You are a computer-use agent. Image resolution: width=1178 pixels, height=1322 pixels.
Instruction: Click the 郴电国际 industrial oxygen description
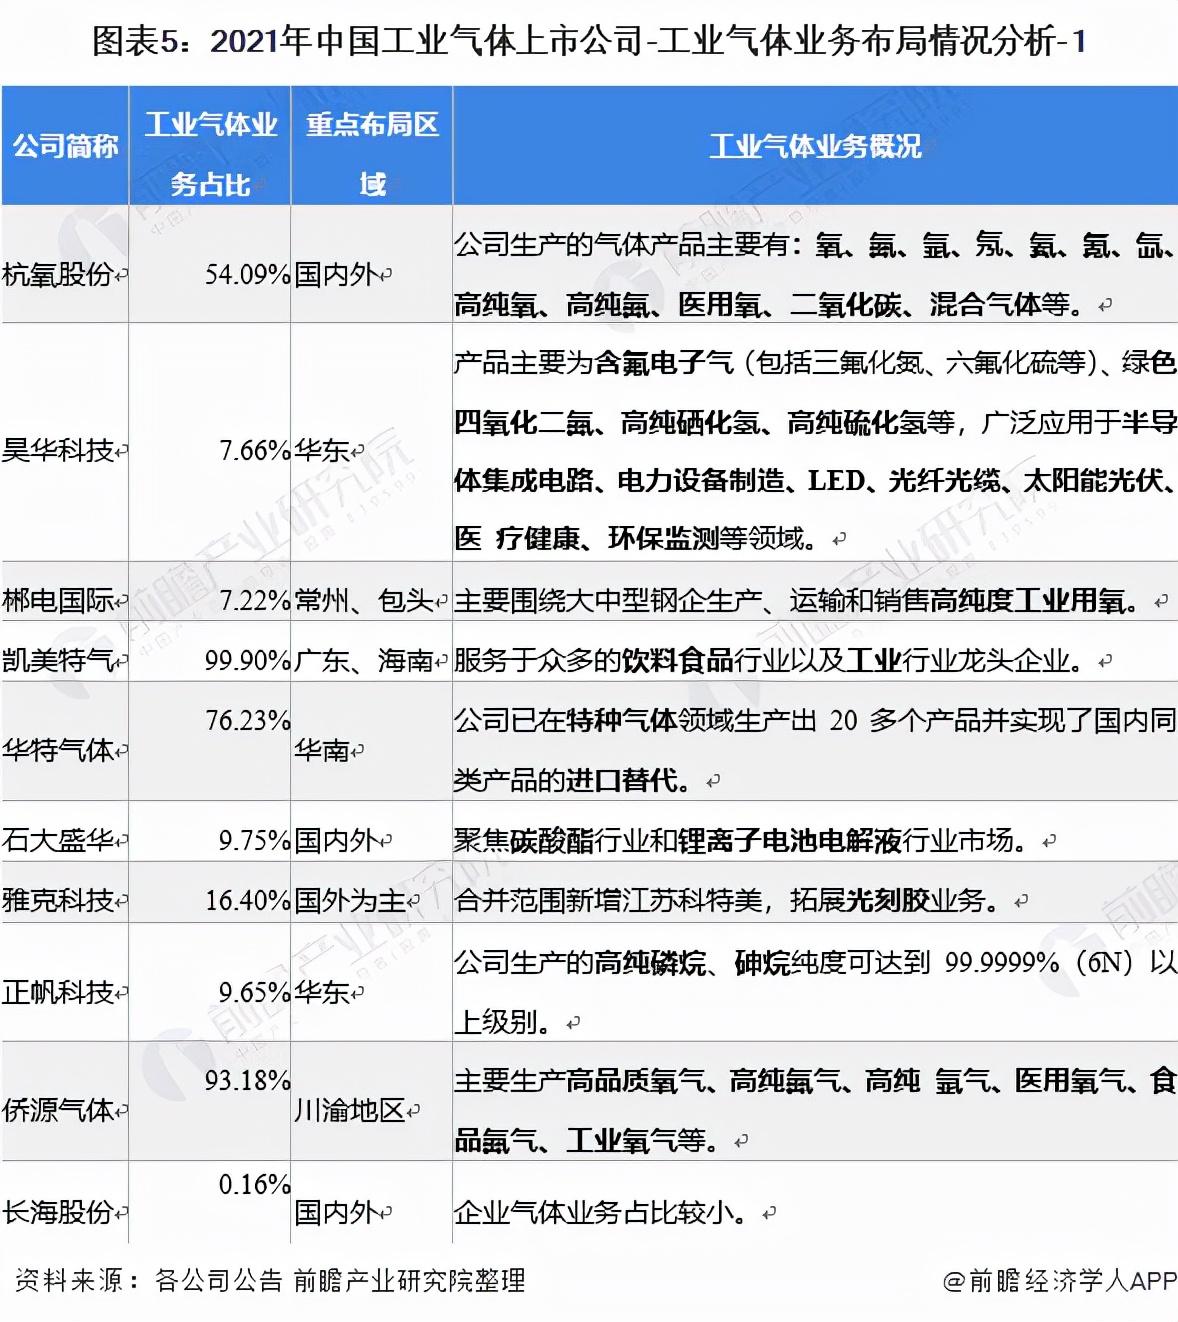click(797, 600)
